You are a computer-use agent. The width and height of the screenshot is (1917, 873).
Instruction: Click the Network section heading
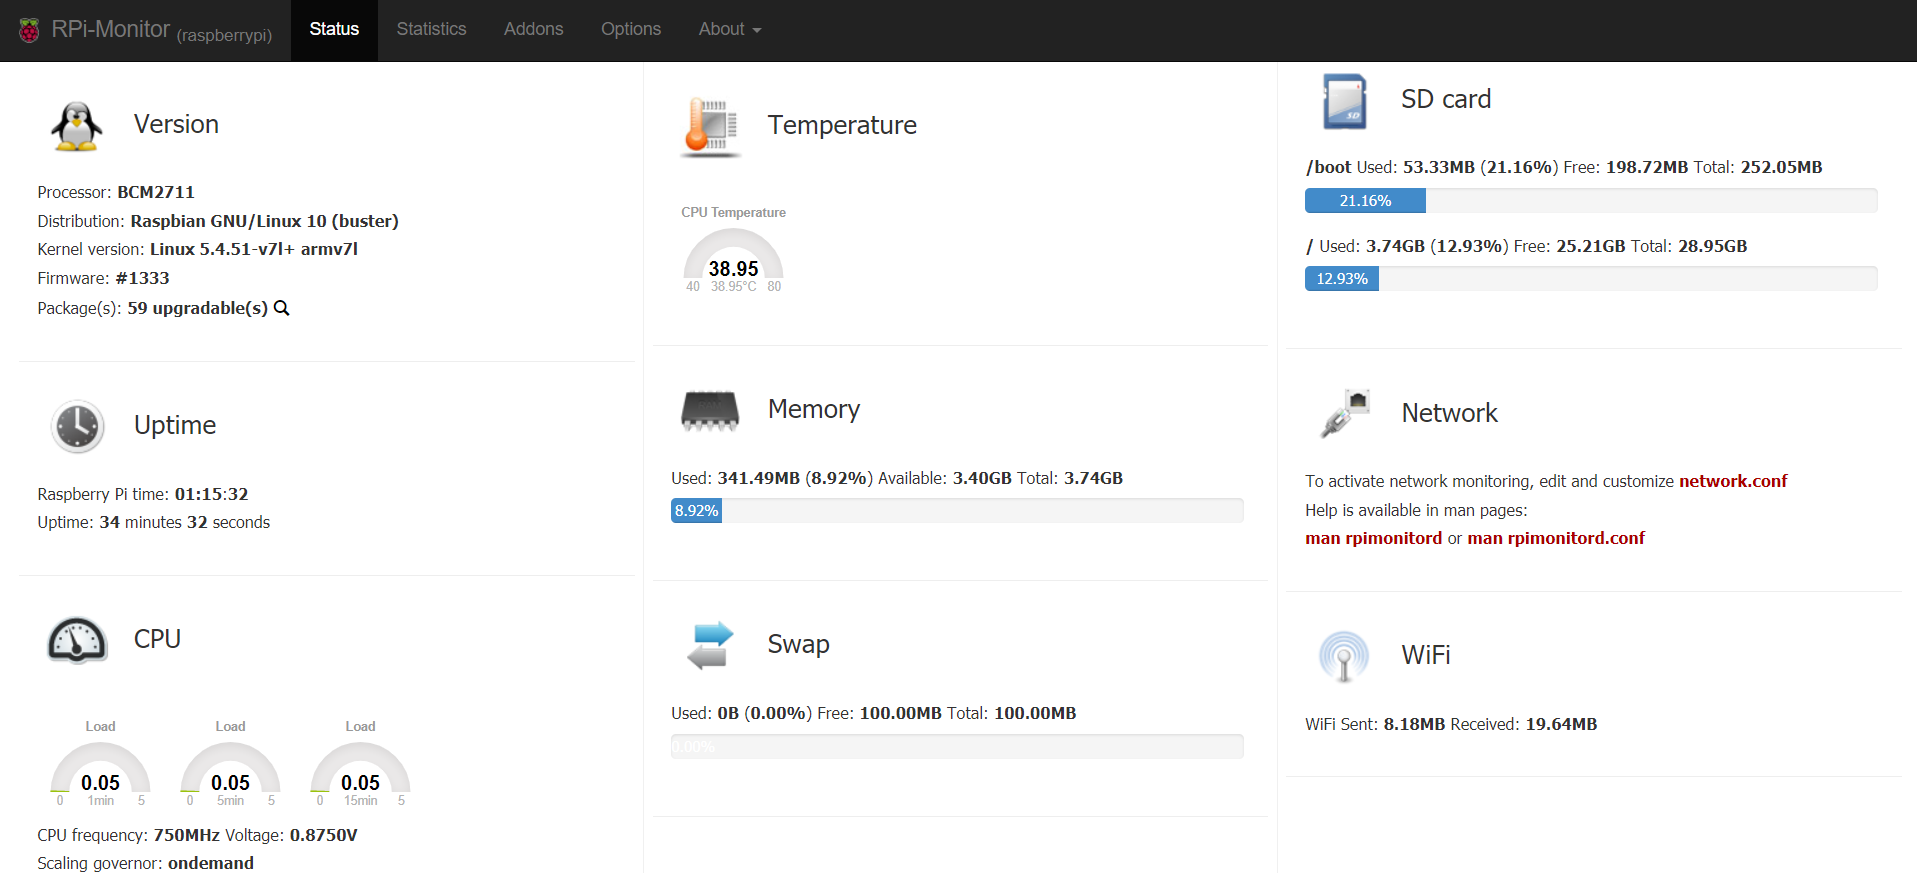1449,413
